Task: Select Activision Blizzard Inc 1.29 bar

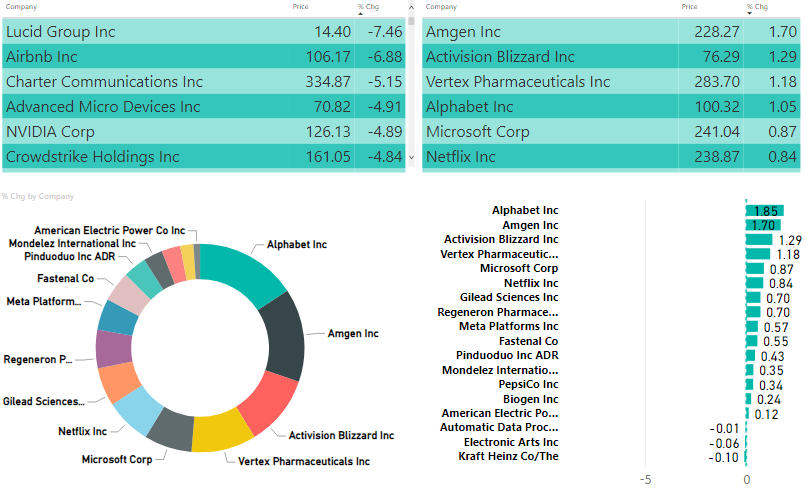Action: [x=759, y=240]
